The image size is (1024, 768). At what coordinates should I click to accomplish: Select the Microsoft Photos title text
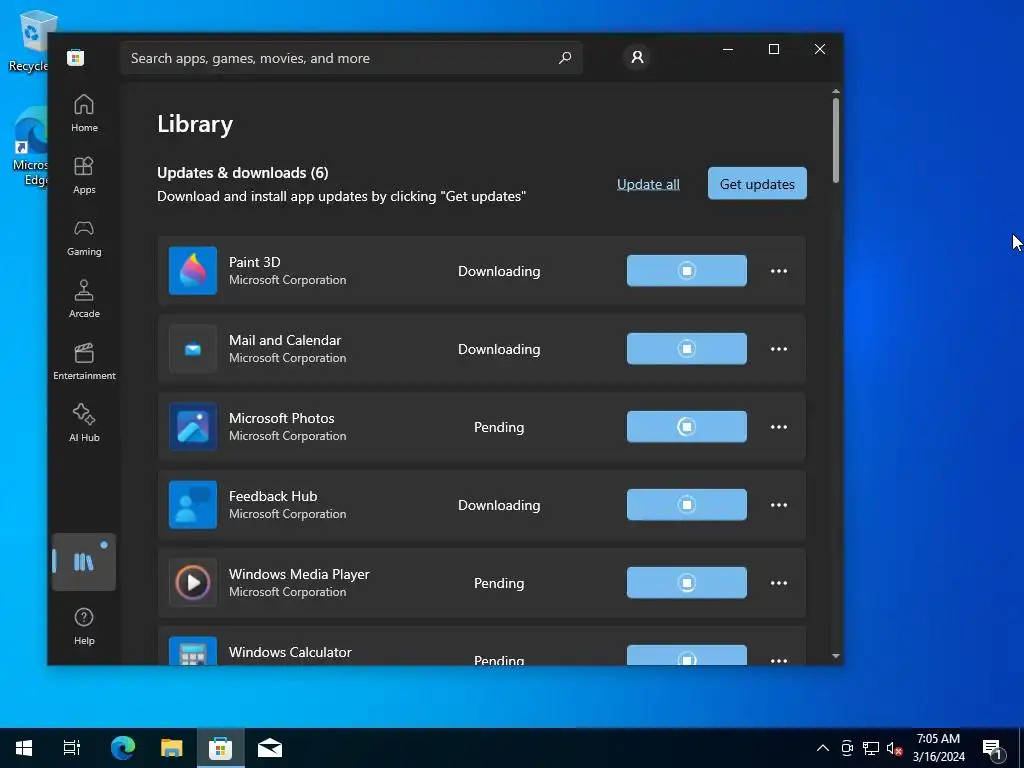[281, 418]
